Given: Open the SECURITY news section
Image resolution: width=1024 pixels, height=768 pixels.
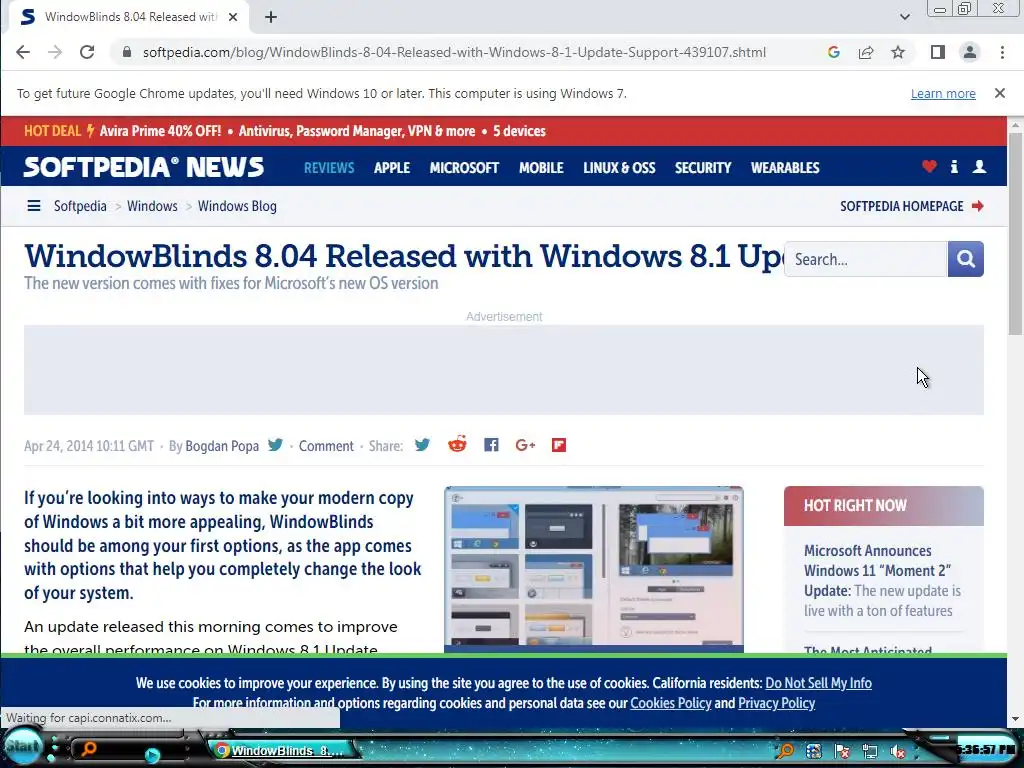Looking at the screenshot, I should [703, 168].
